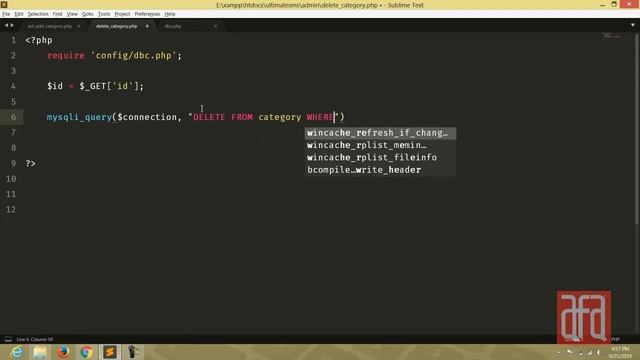The width and height of the screenshot is (640, 360).
Task: Click the closing ?> tag
Action: 31,163
